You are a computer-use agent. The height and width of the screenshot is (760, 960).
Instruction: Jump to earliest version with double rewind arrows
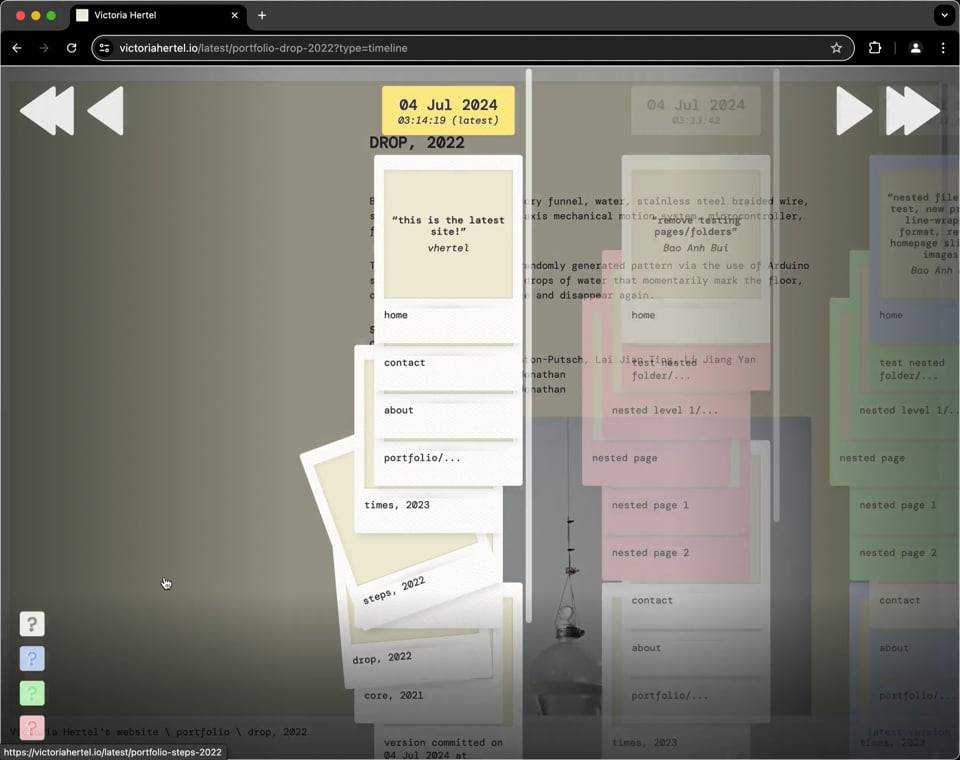(47, 110)
